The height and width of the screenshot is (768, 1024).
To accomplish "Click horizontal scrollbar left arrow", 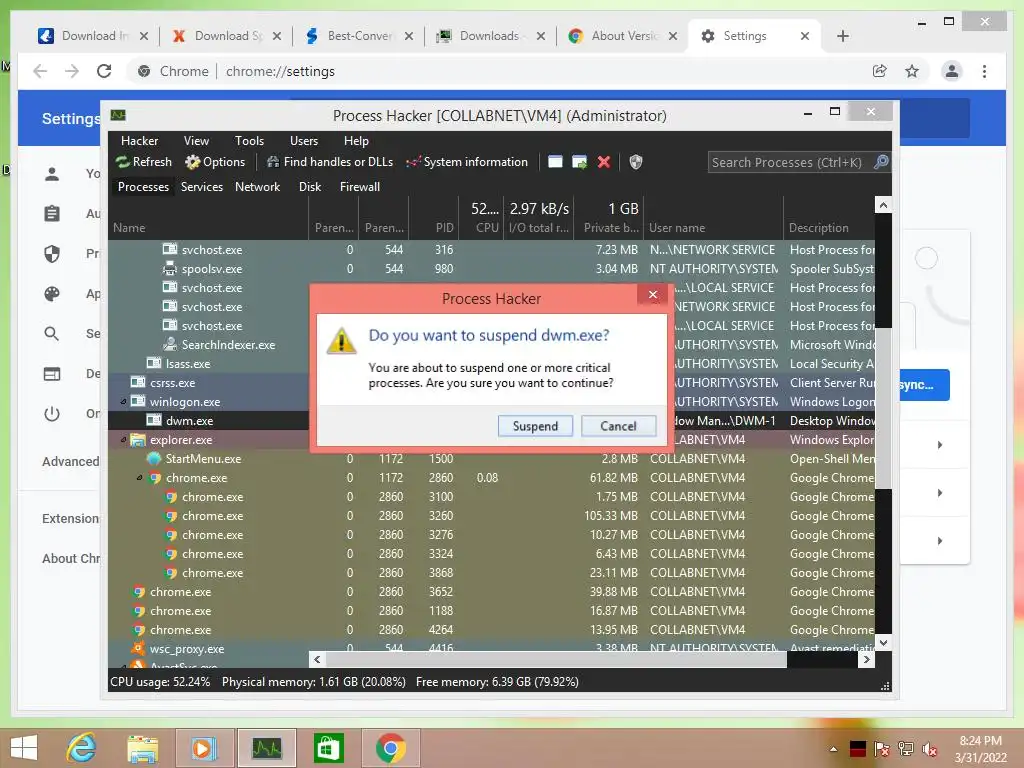I will point(317,660).
